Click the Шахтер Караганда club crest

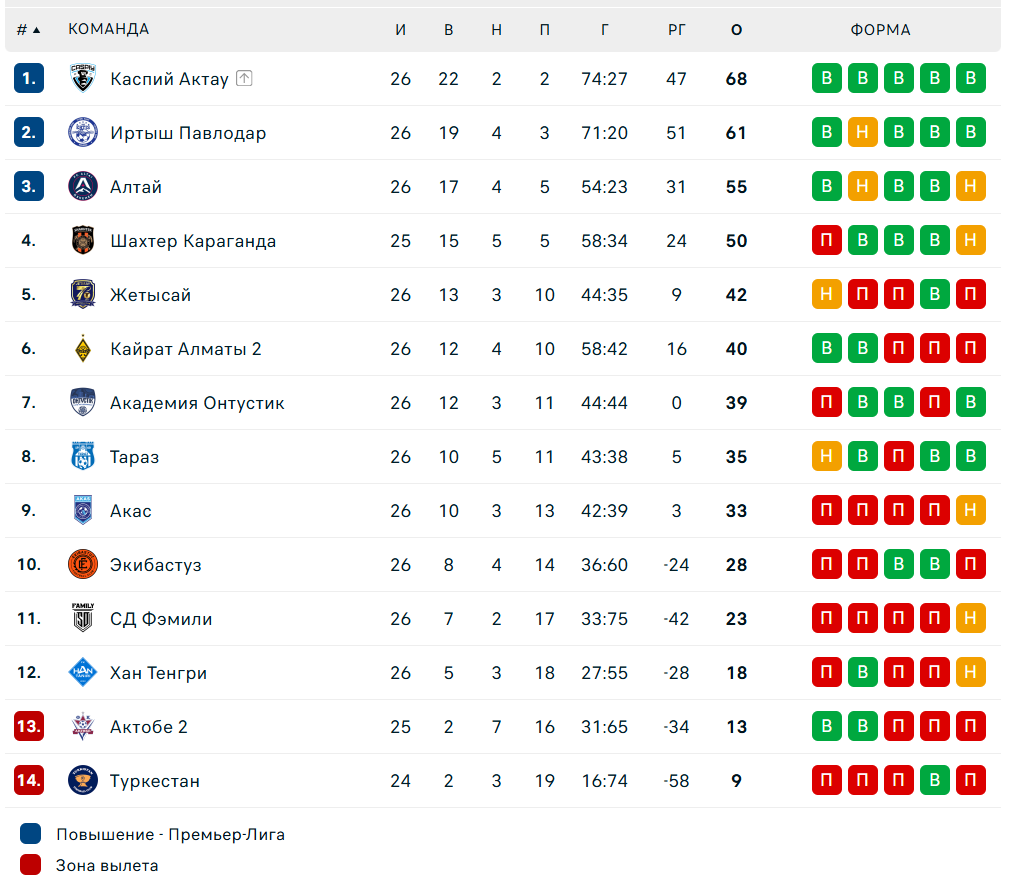point(83,240)
